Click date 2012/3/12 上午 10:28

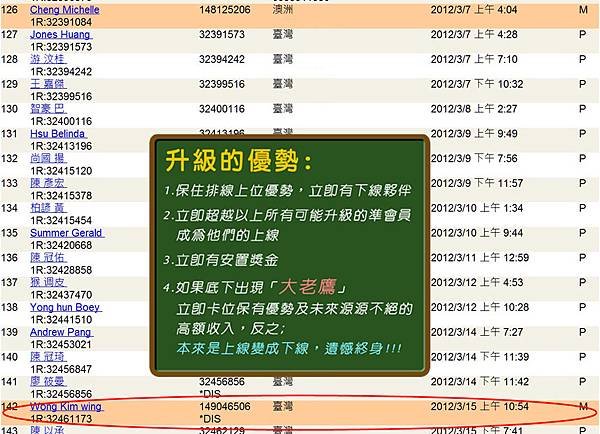coord(480,307)
